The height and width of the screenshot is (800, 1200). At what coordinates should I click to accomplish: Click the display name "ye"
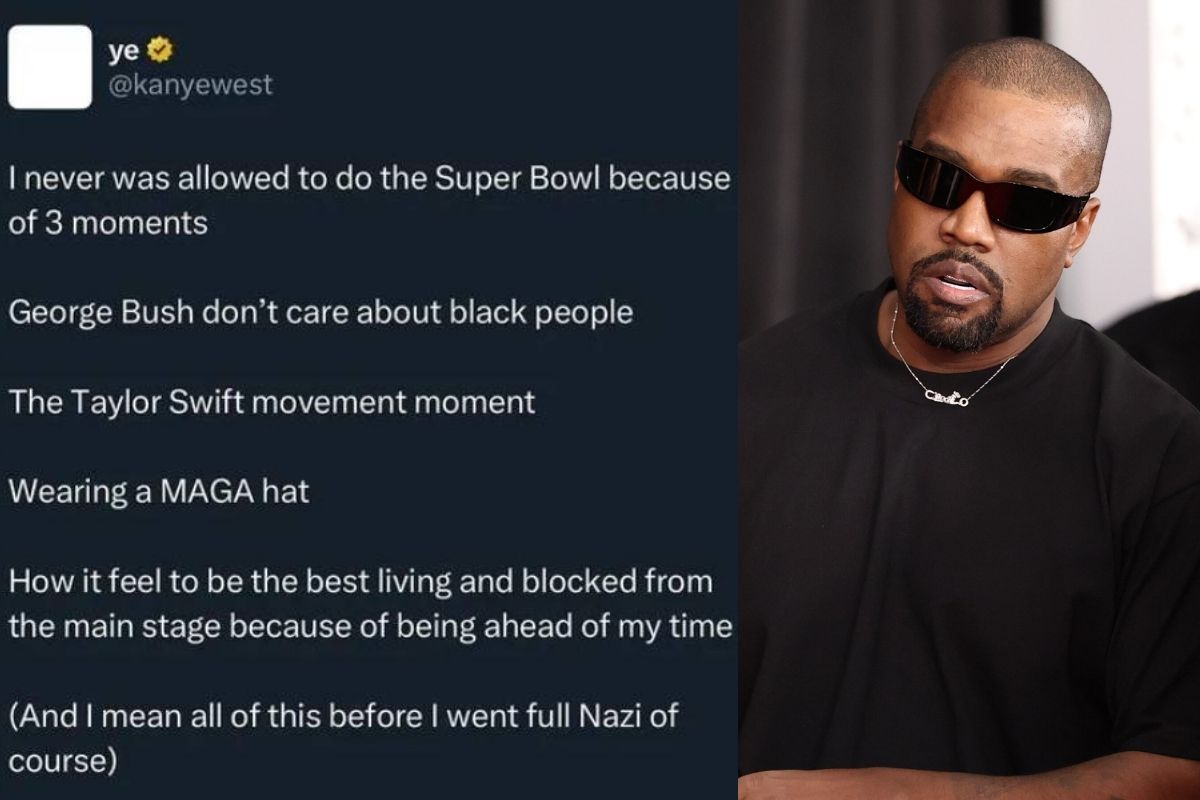(123, 50)
